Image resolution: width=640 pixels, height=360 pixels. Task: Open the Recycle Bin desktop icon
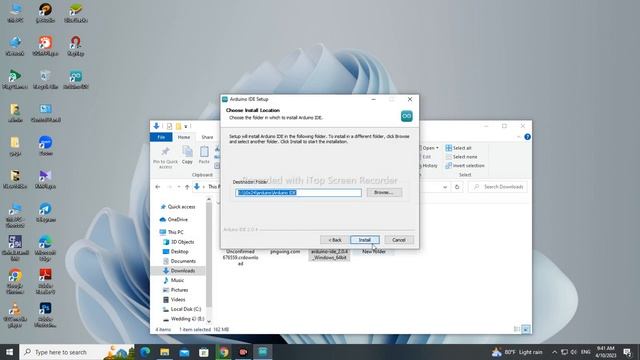[45, 79]
